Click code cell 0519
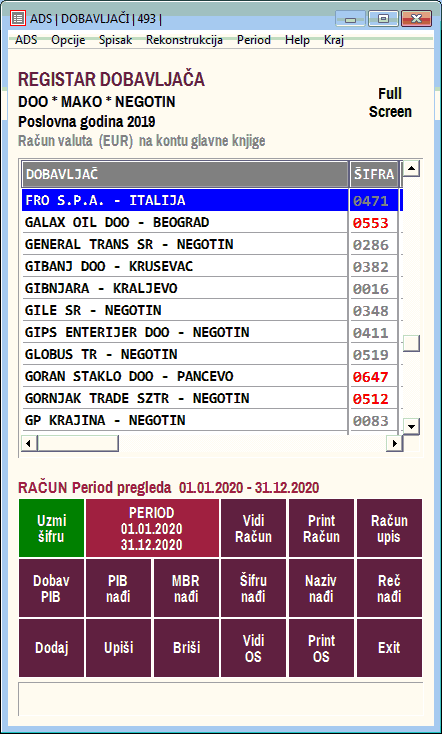 pyautogui.click(x=374, y=354)
